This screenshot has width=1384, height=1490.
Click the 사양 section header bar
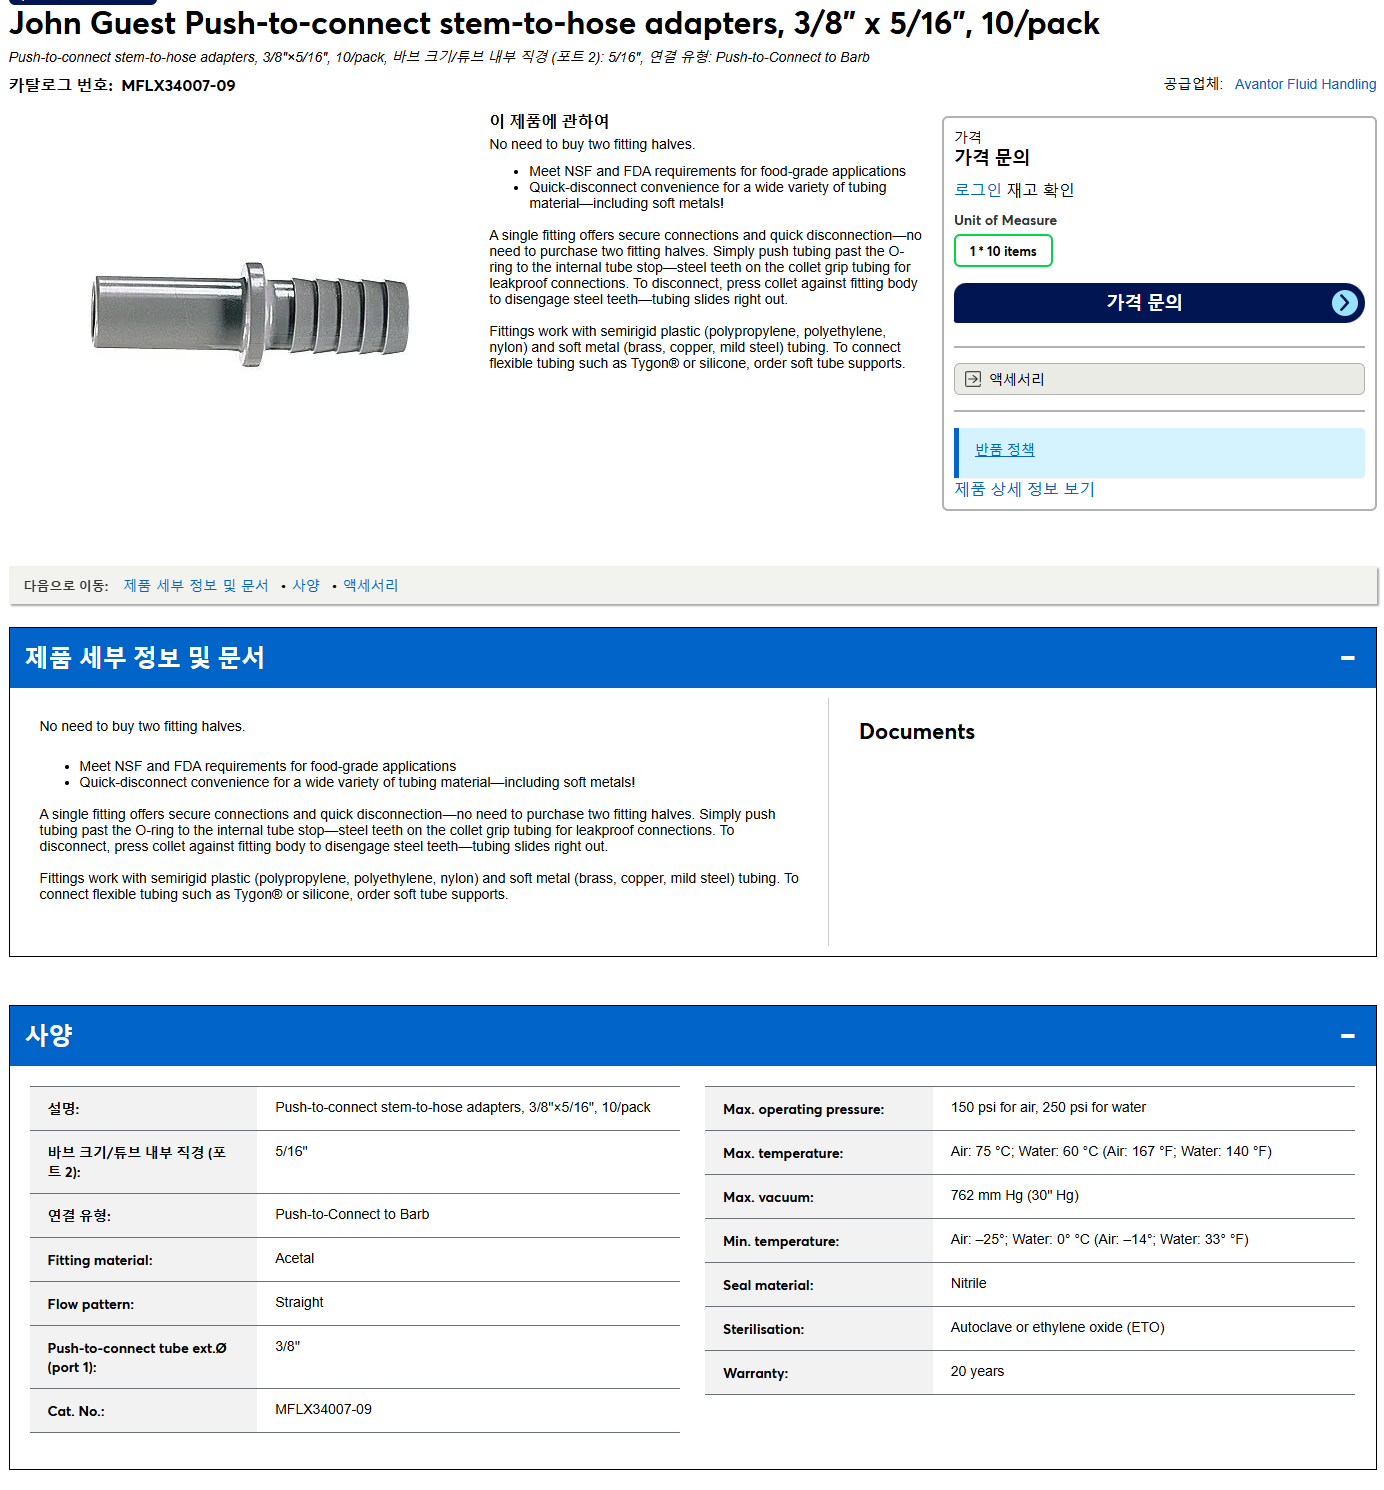(692, 1036)
